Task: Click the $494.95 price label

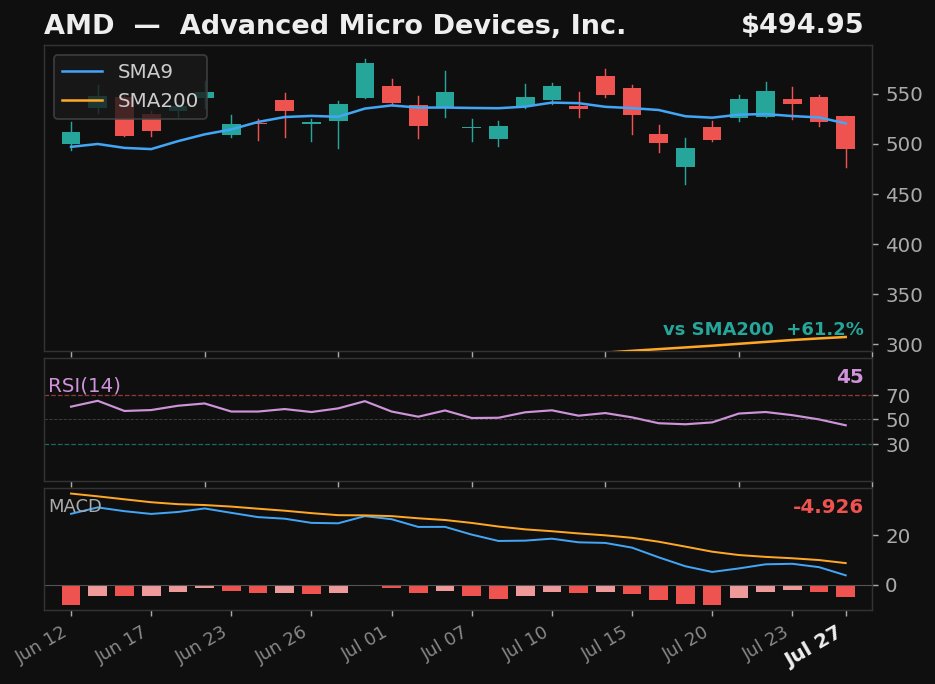Action: click(801, 24)
